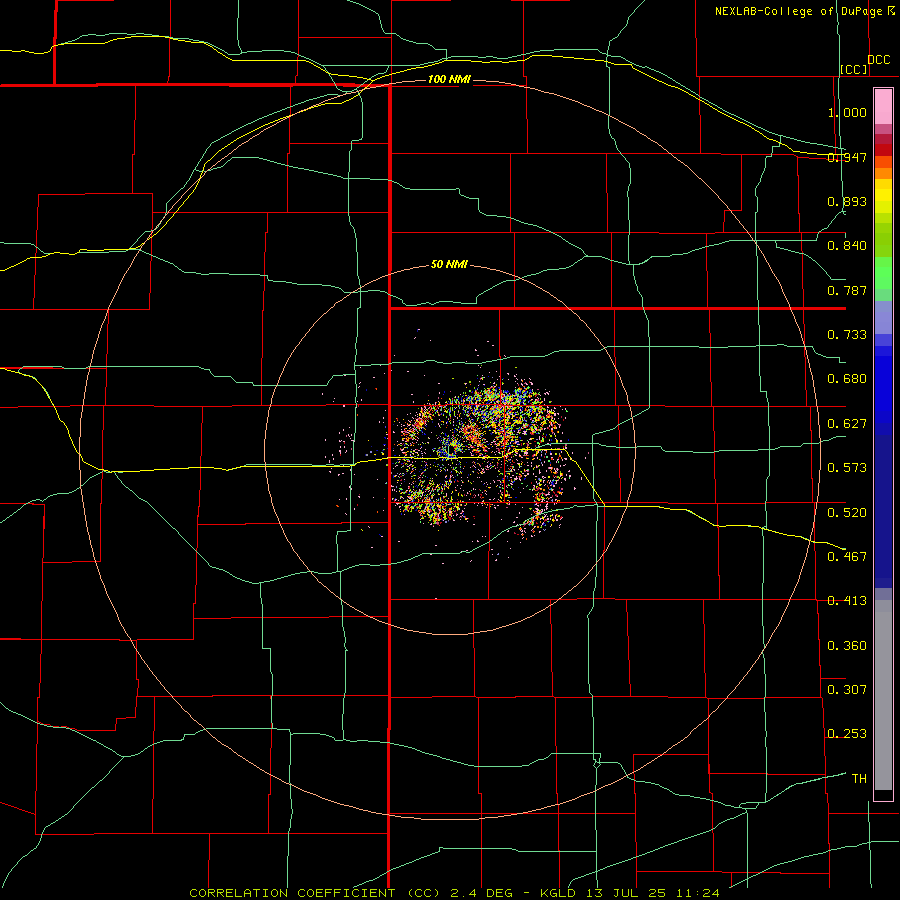
Task: Select the 0.947 scale value
Action: [x=847, y=157]
